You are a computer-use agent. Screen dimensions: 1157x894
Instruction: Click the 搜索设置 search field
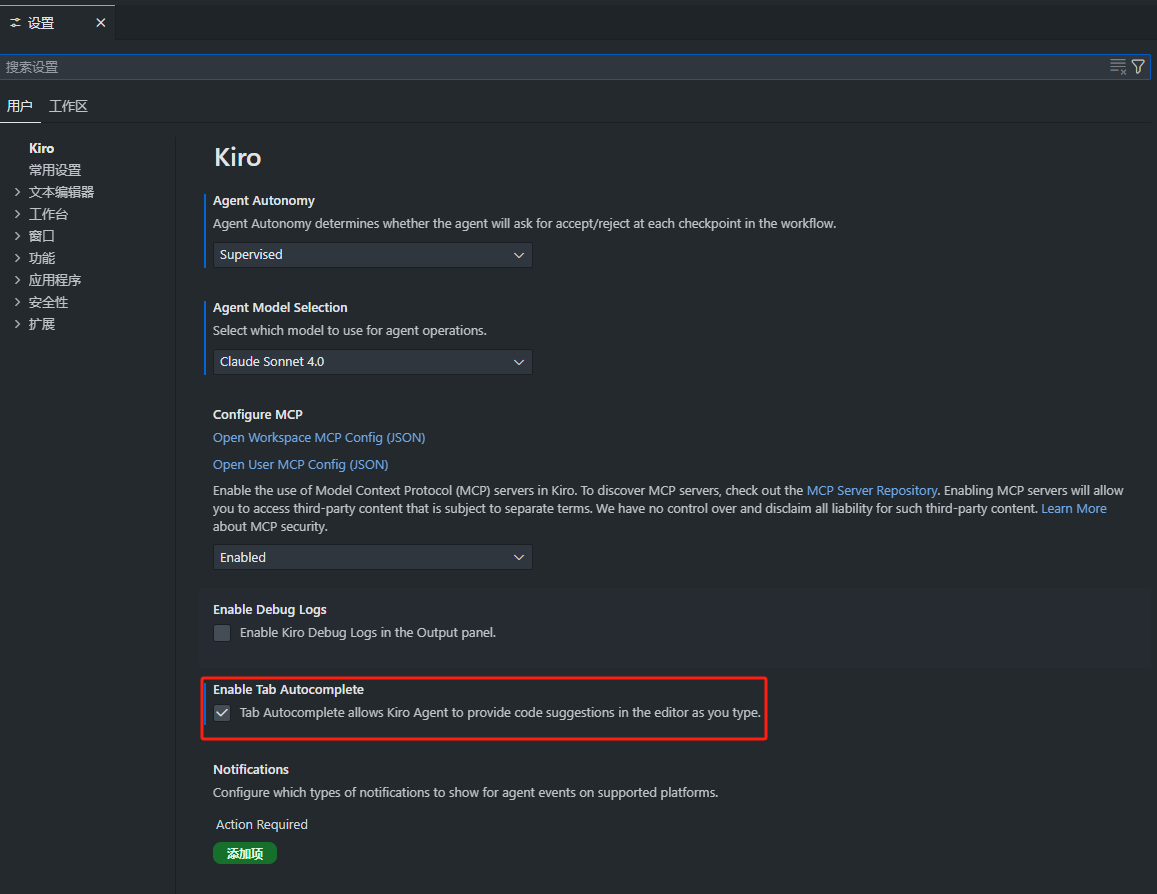pyautogui.click(x=553, y=66)
